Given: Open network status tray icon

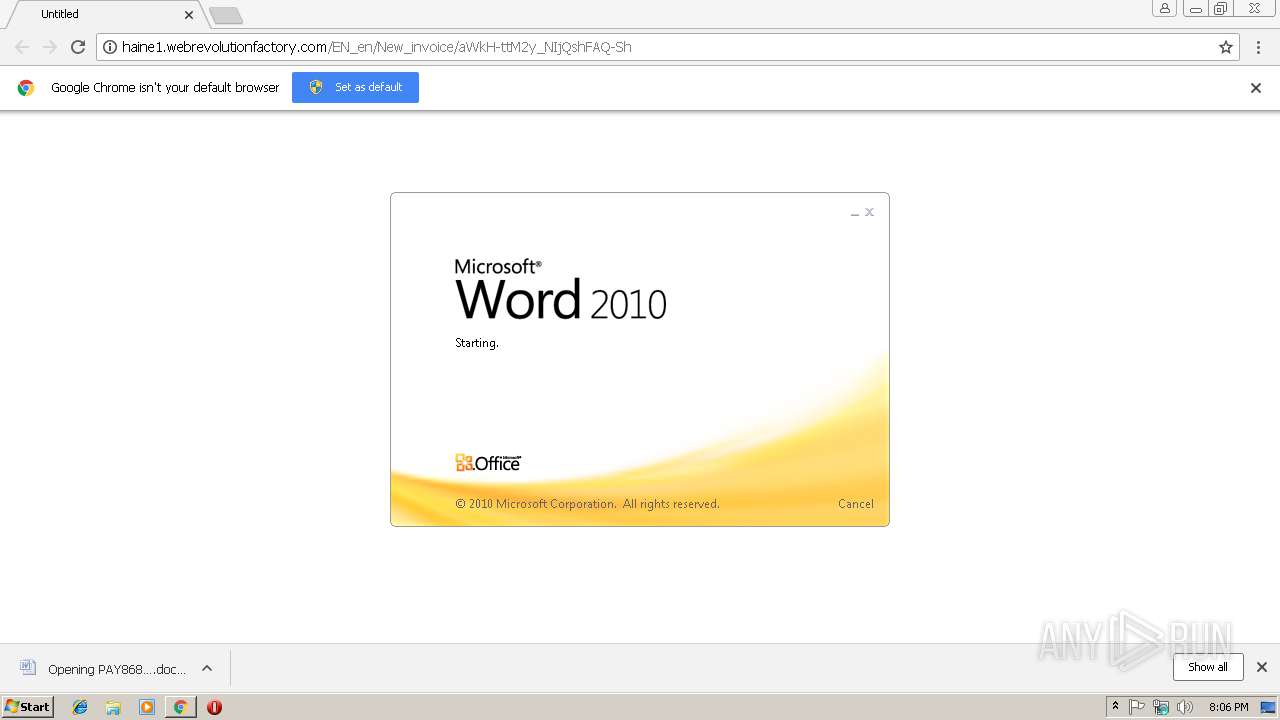Looking at the screenshot, I should 1161,707.
